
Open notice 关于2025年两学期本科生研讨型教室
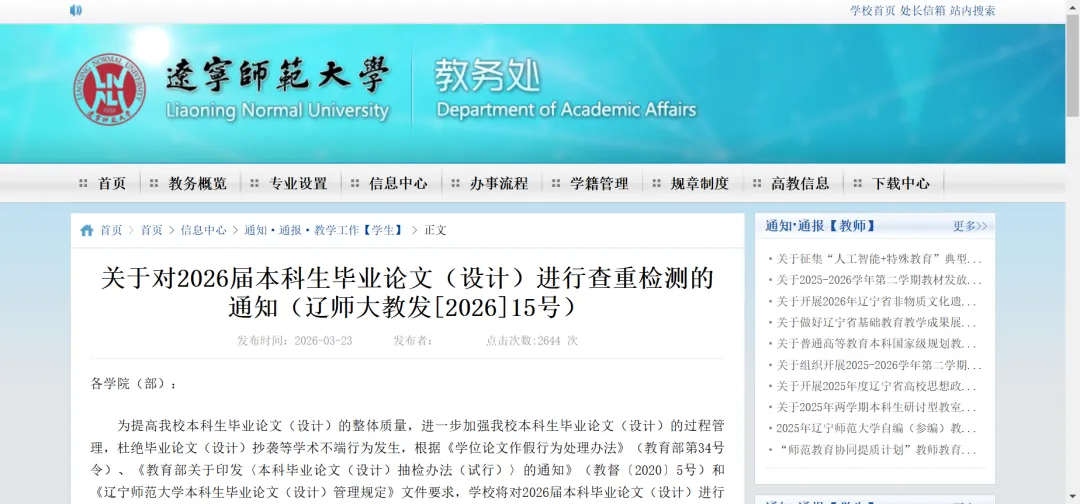click(879, 408)
